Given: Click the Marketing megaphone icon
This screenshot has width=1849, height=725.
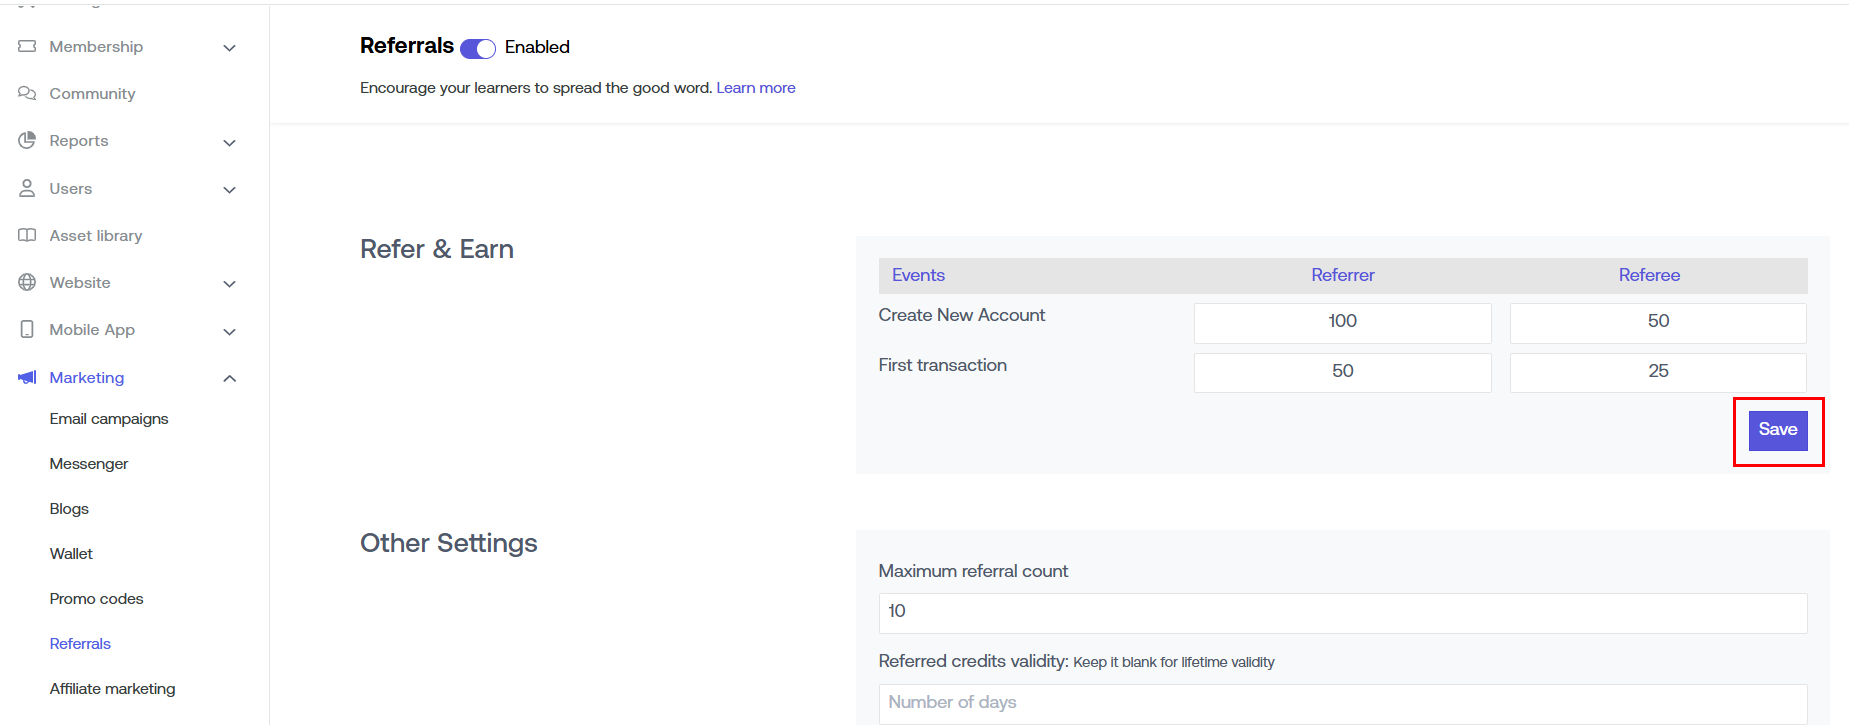Looking at the screenshot, I should tap(27, 378).
